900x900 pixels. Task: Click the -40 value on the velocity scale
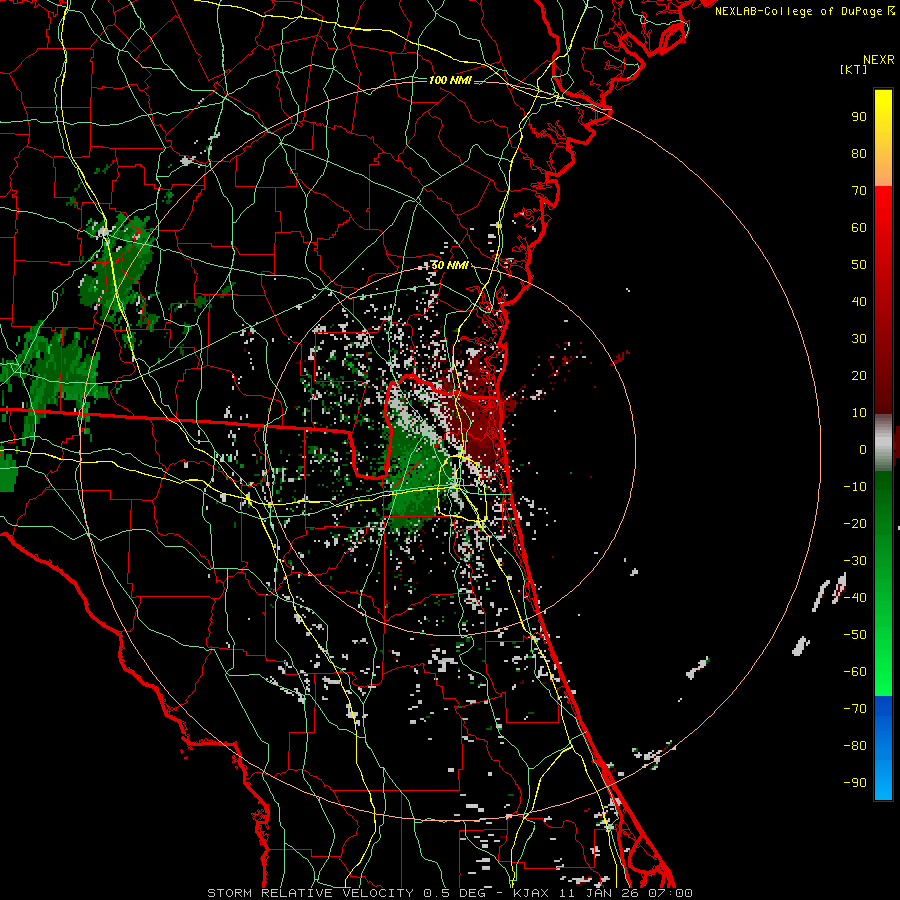coord(855,598)
